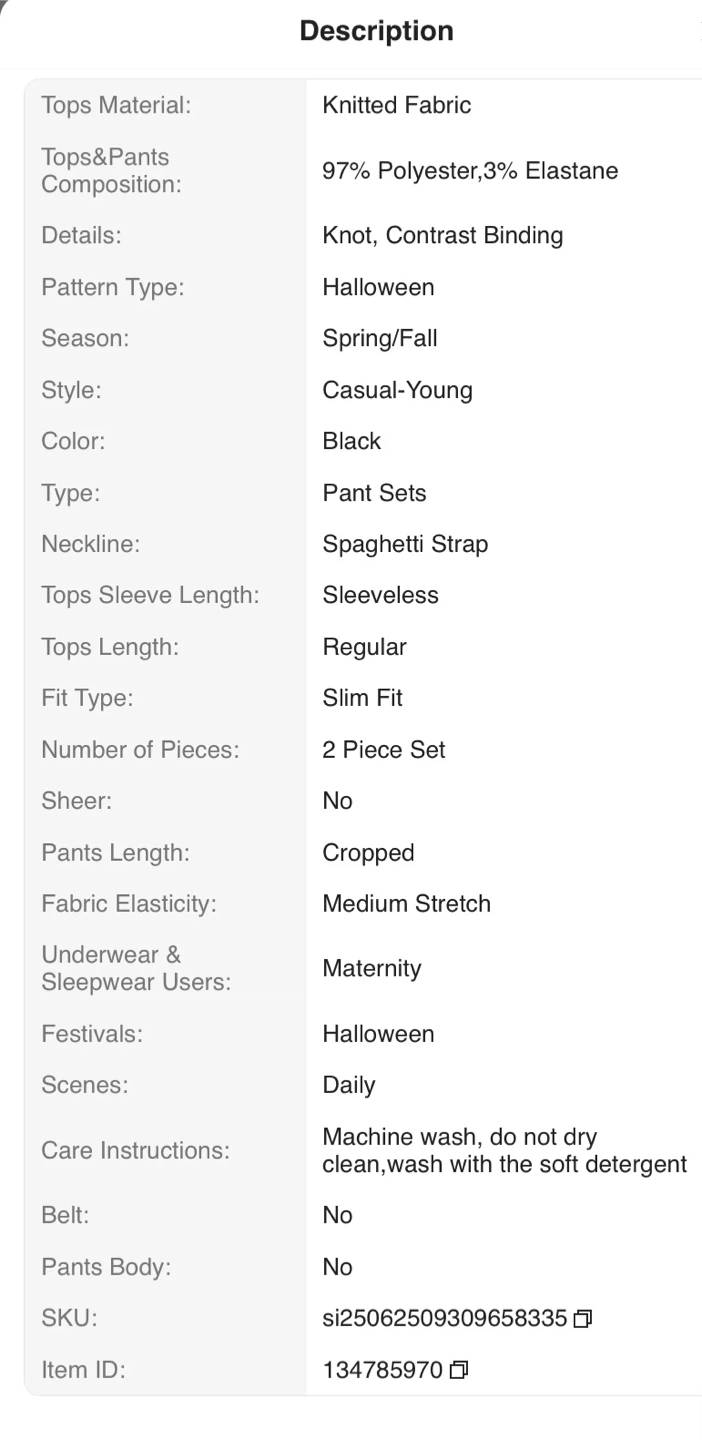Select the Item ID number 134785970
This screenshot has height=1440, width=702.
click(x=383, y=1370)
